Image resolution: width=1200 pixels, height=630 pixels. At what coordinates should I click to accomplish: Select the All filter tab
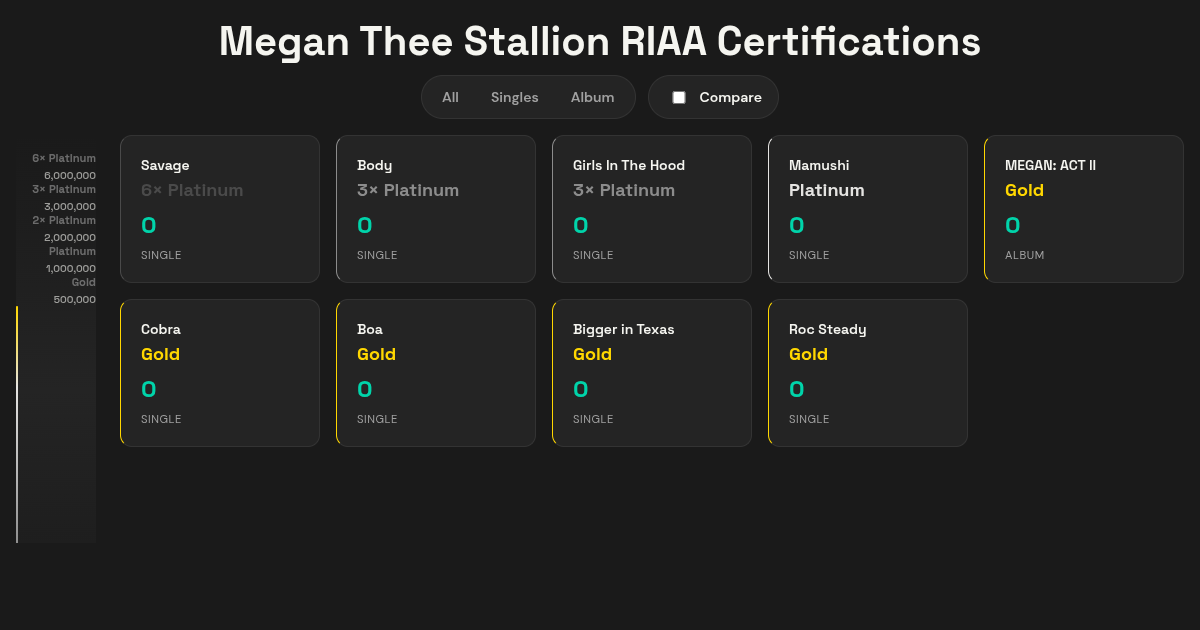coord(450,97)
